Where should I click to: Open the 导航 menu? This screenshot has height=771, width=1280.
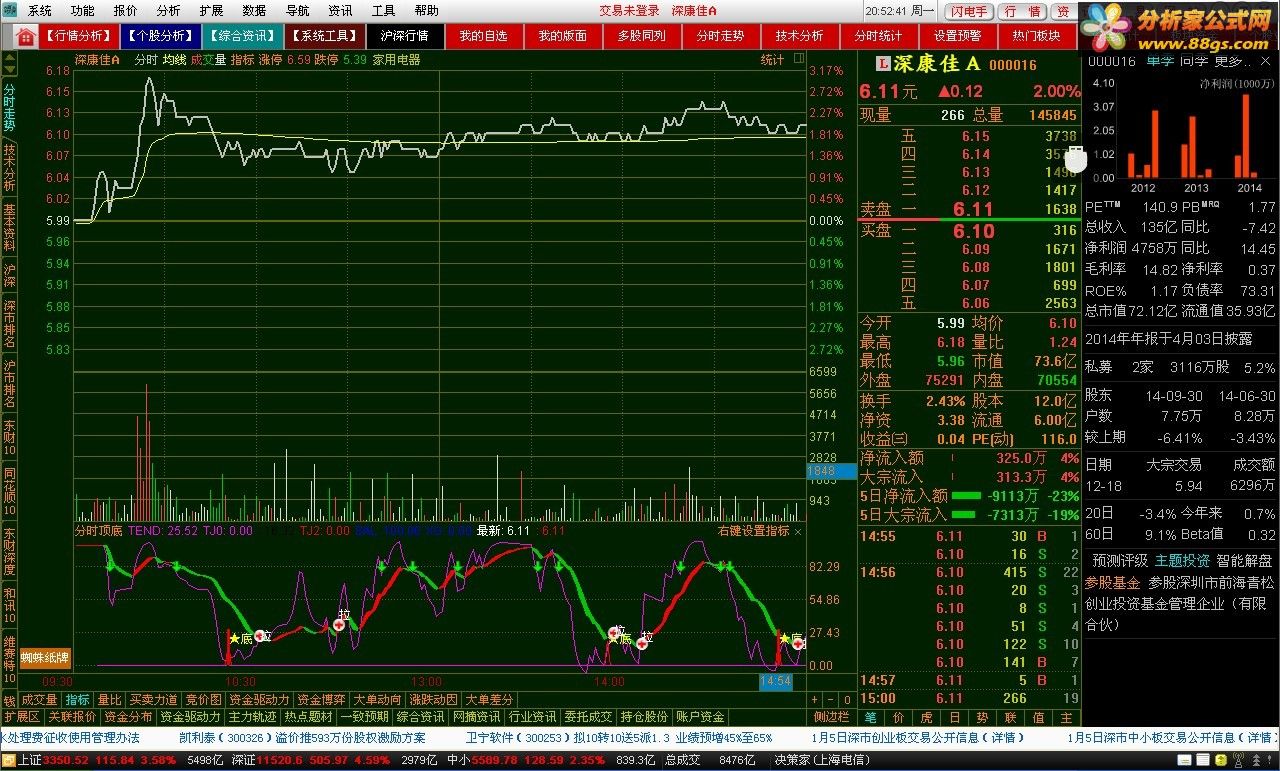click(x=297, y=10)
